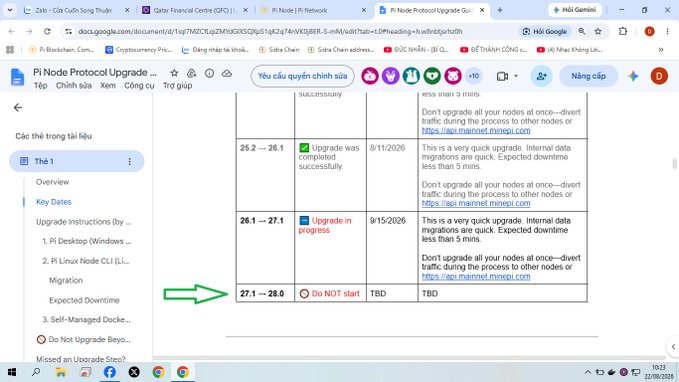This screenshot has height=382, width=679.
Task: Click the Nâng cấp upgrade button
Action: pos(588,76)
